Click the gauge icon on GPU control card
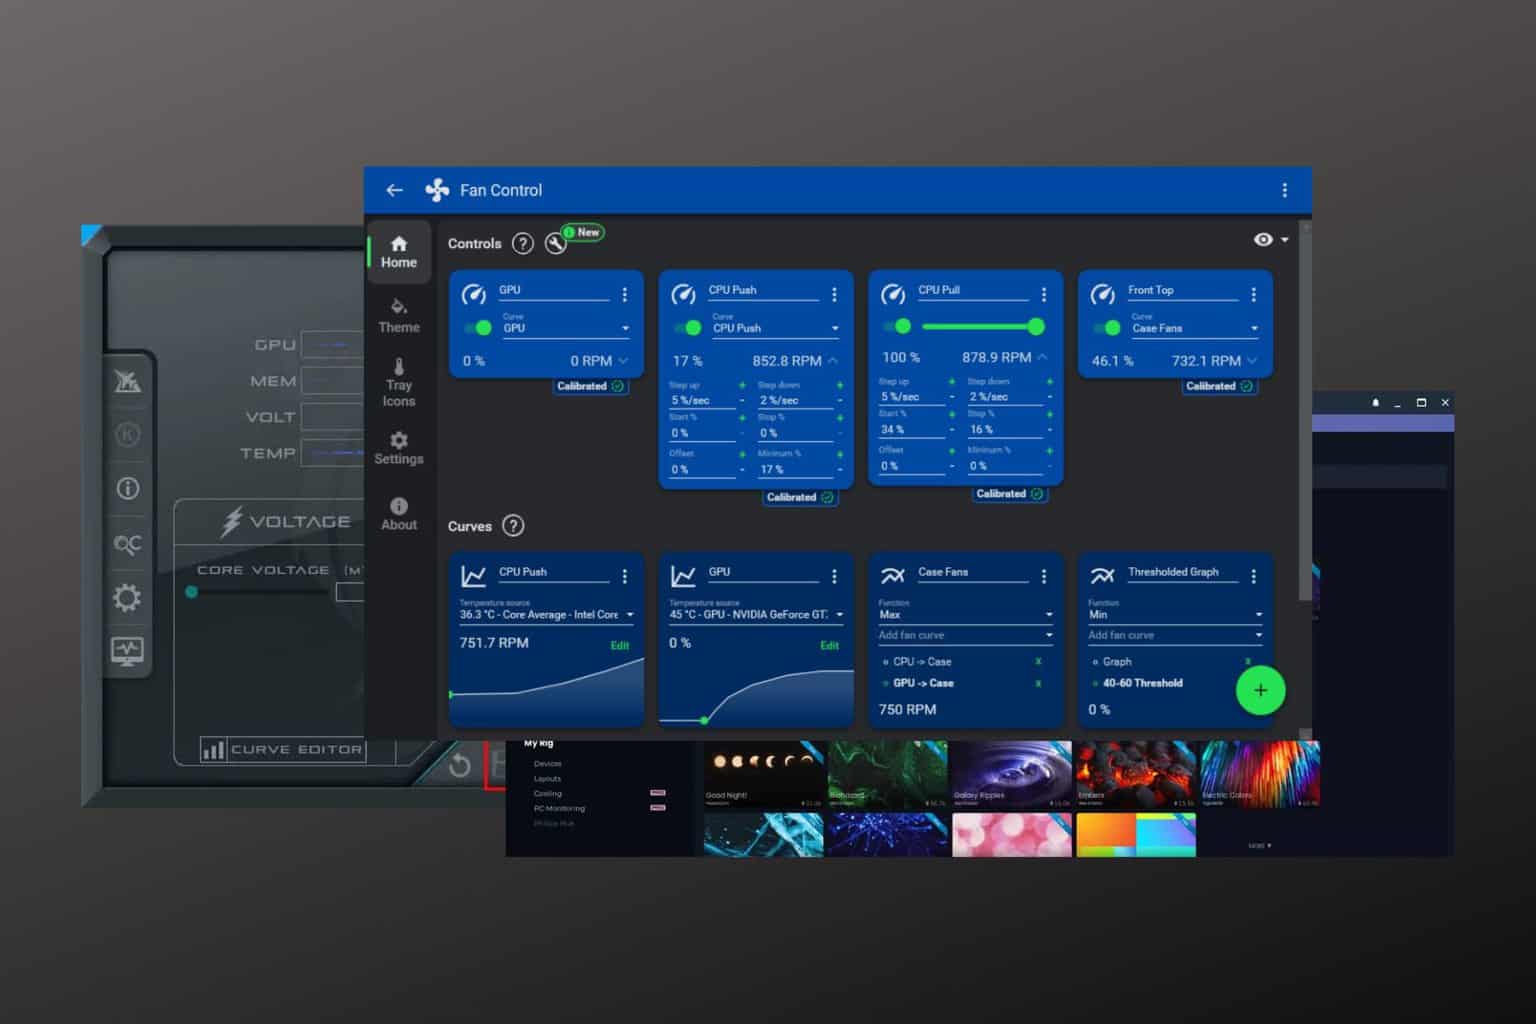1536x1024 pixels. [474, 294]
